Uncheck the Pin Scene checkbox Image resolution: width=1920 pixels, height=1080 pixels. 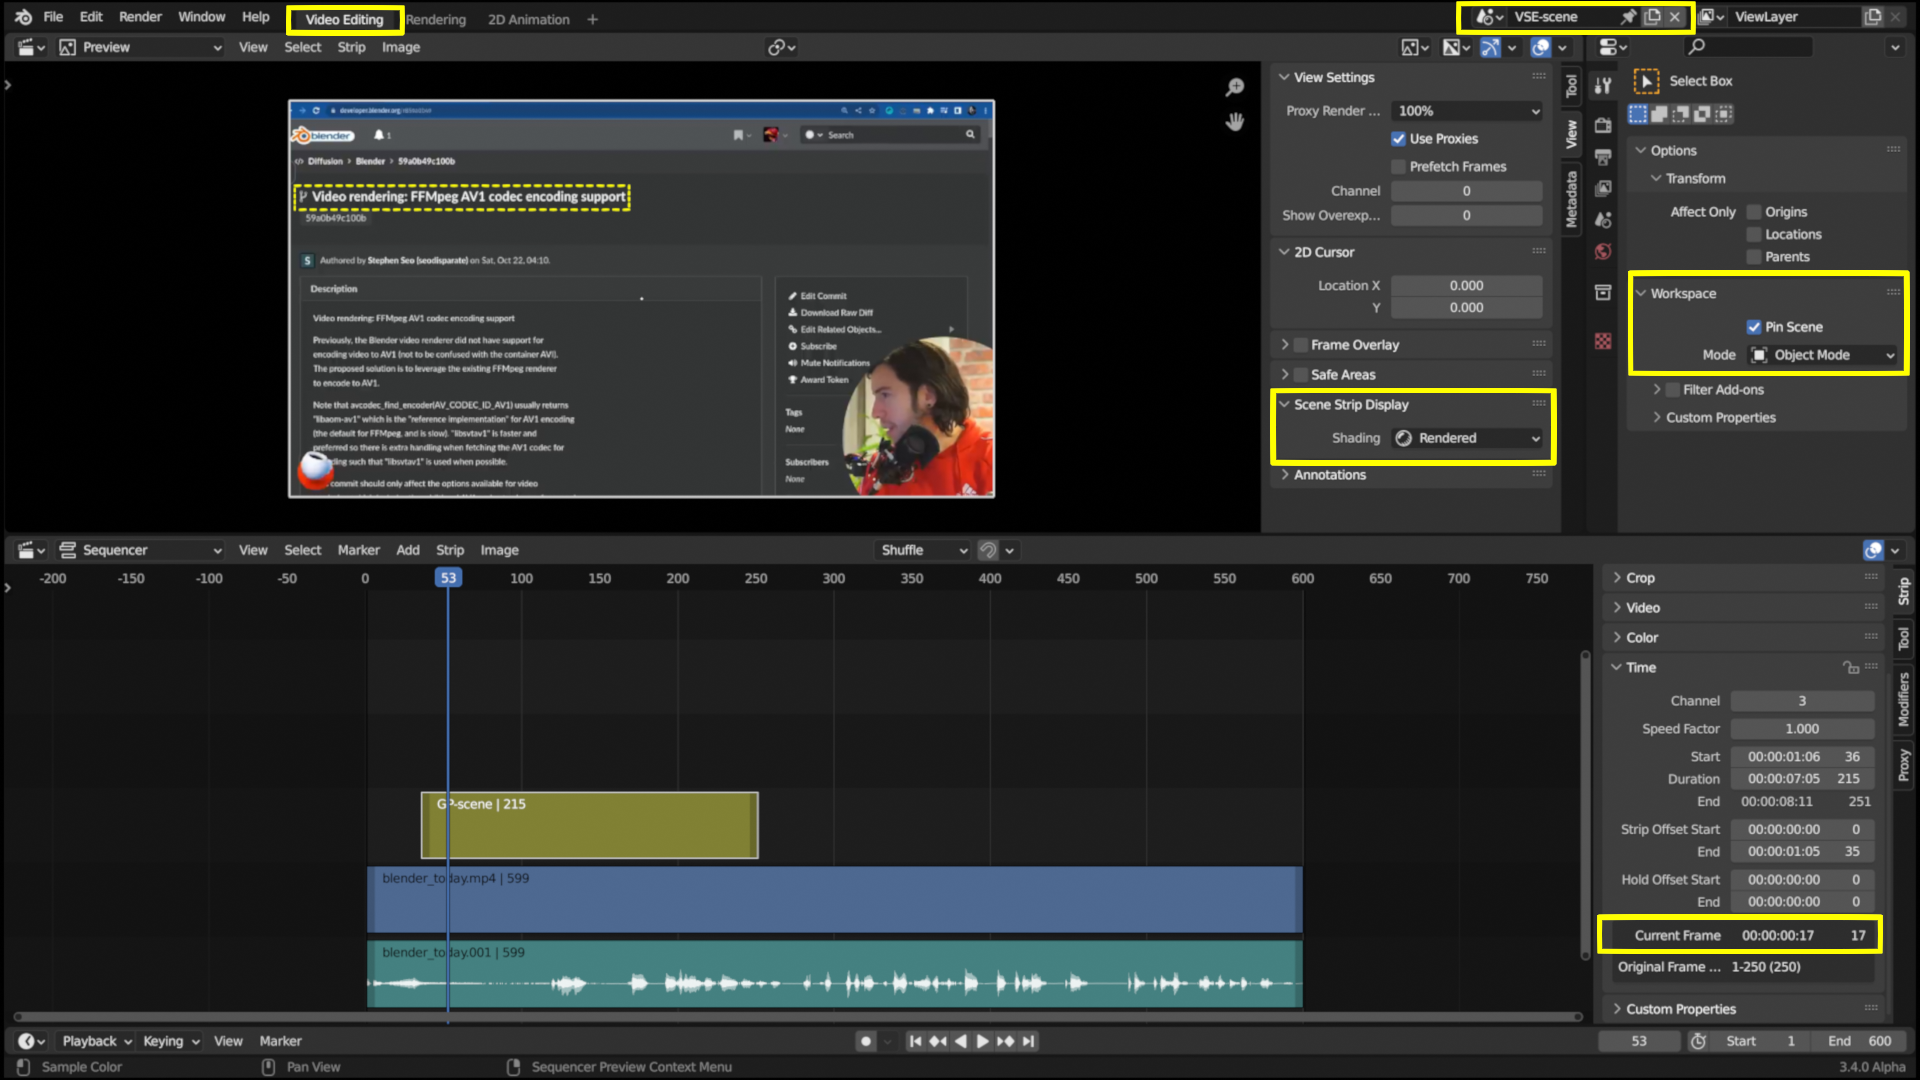coord(1753,327)
